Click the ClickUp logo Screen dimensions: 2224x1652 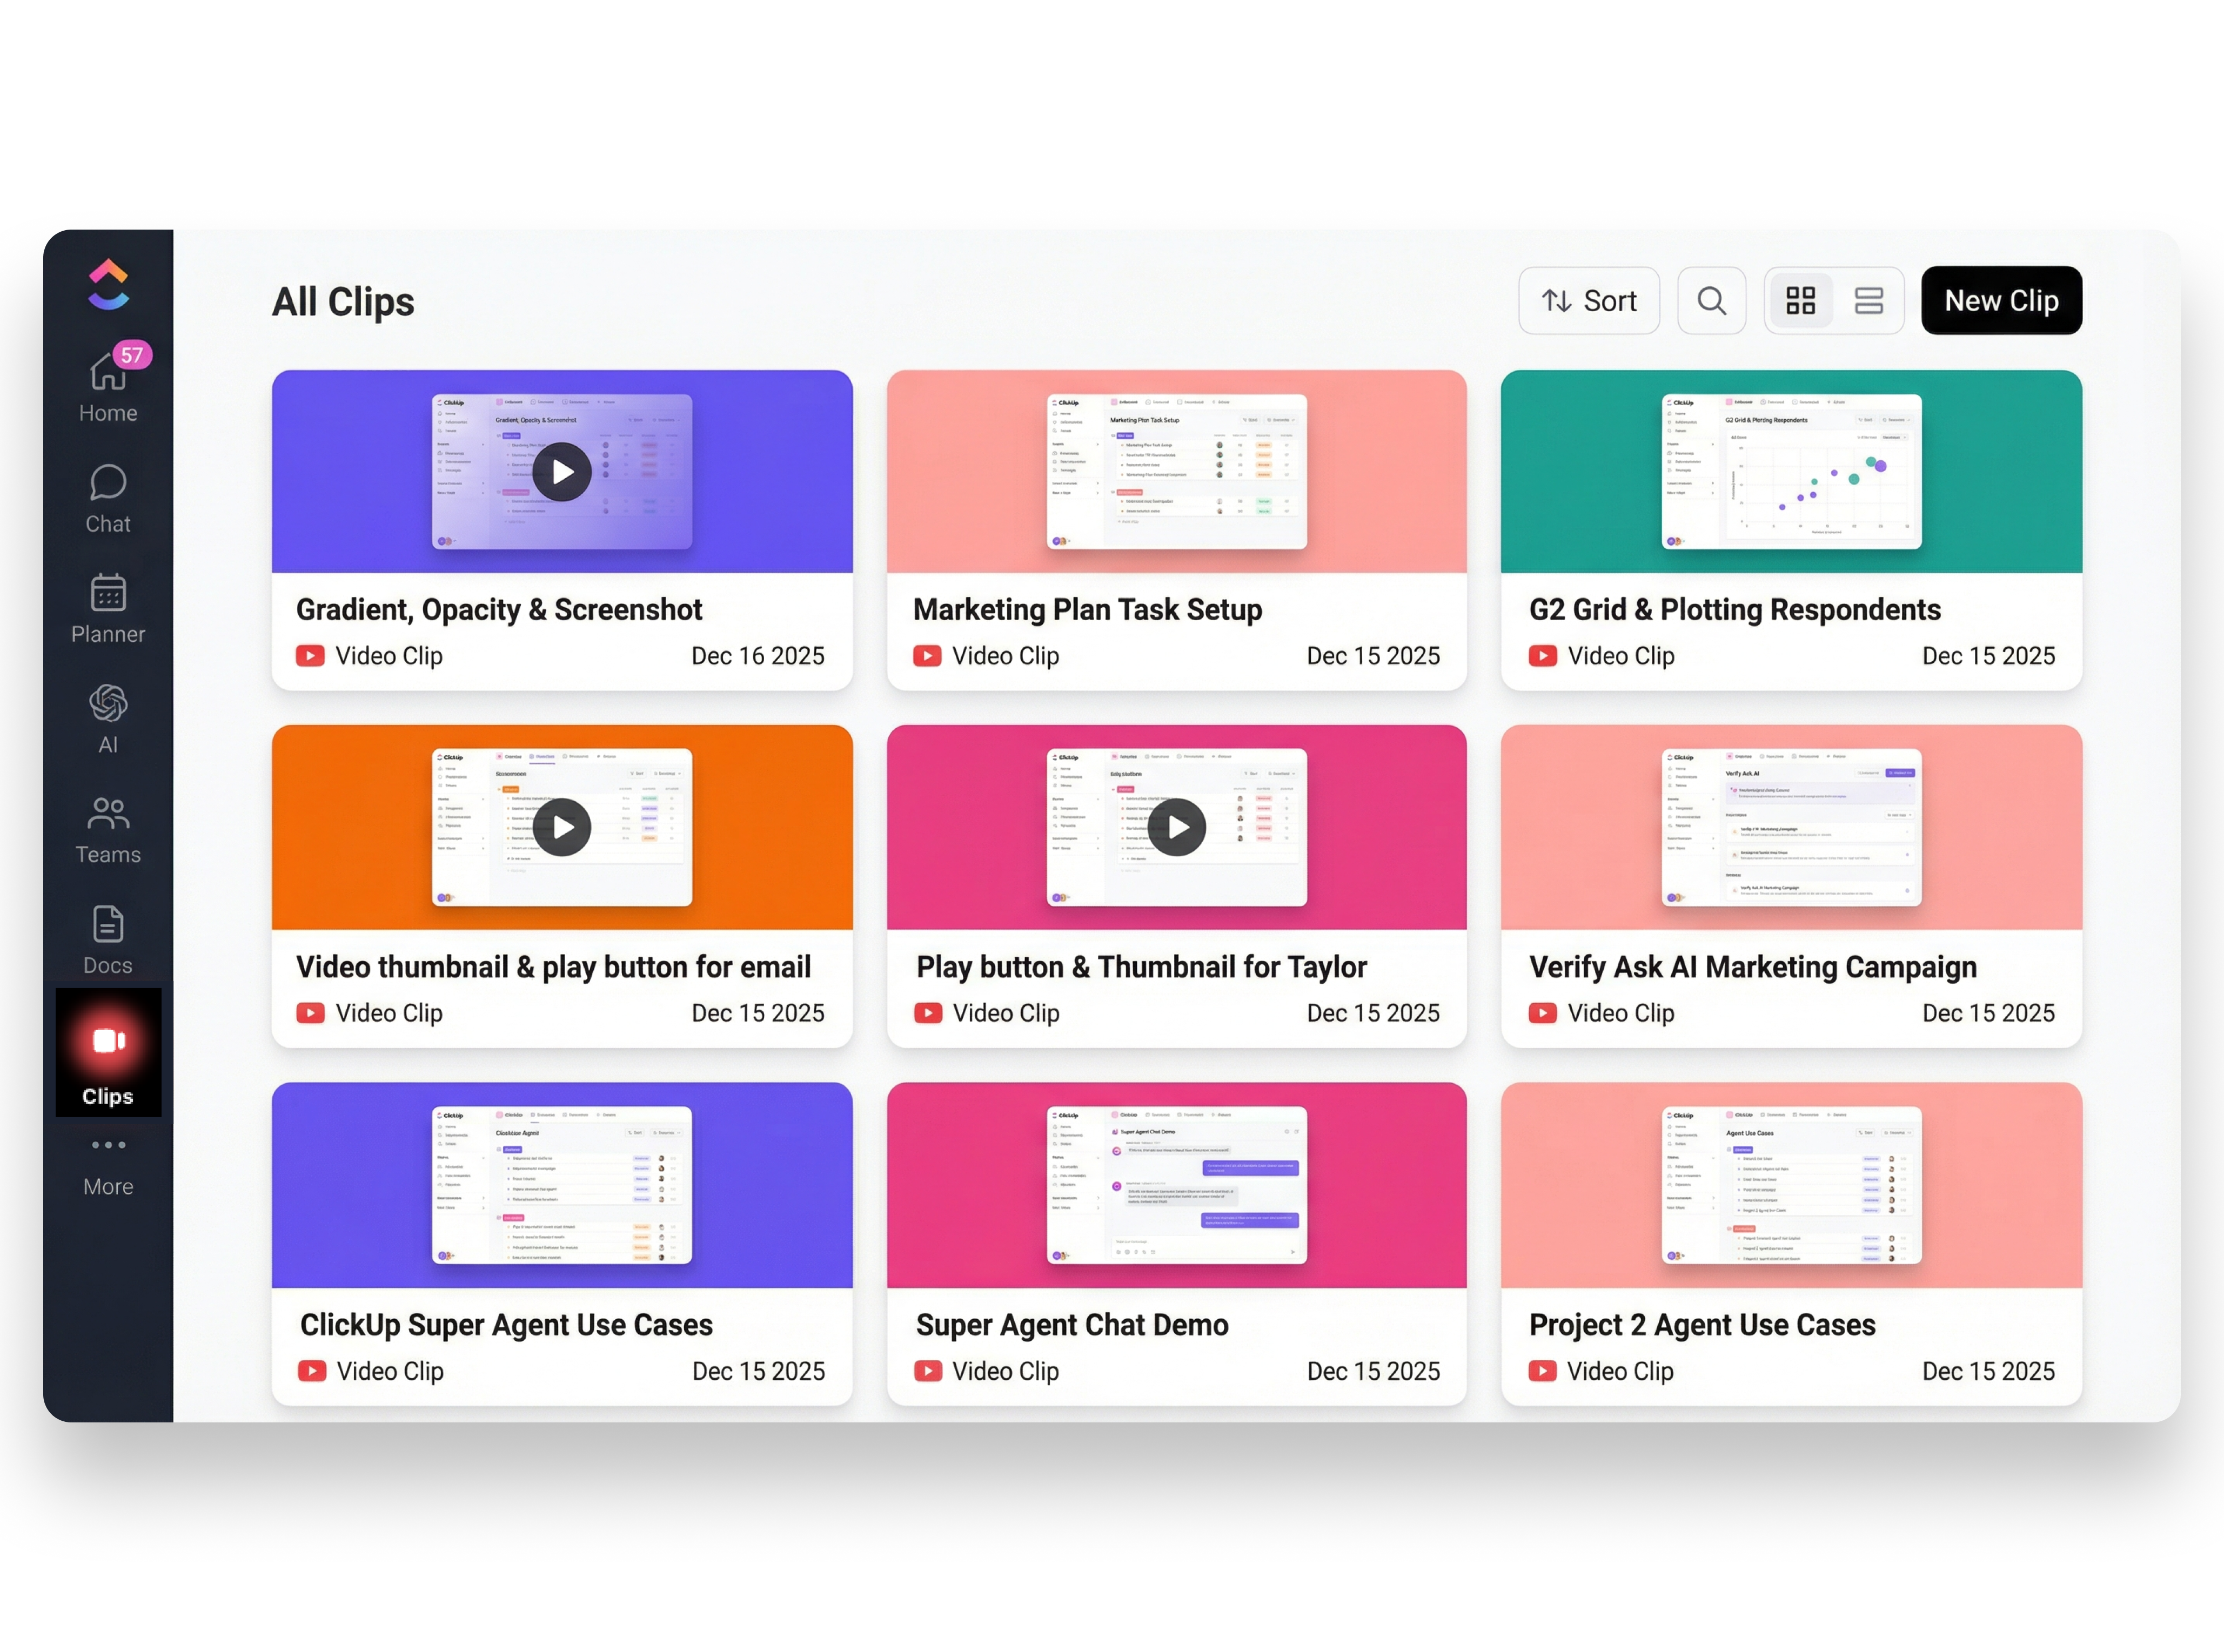click(x=108, y=285)
